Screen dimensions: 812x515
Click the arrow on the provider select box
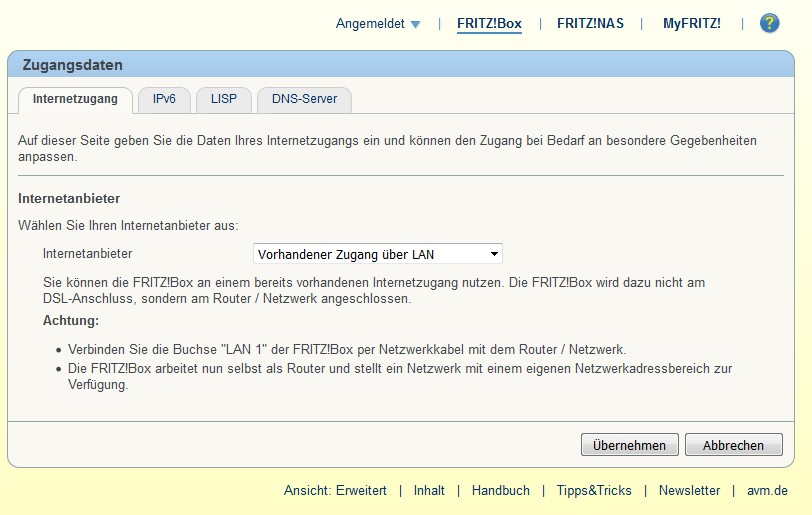[493, 254]
